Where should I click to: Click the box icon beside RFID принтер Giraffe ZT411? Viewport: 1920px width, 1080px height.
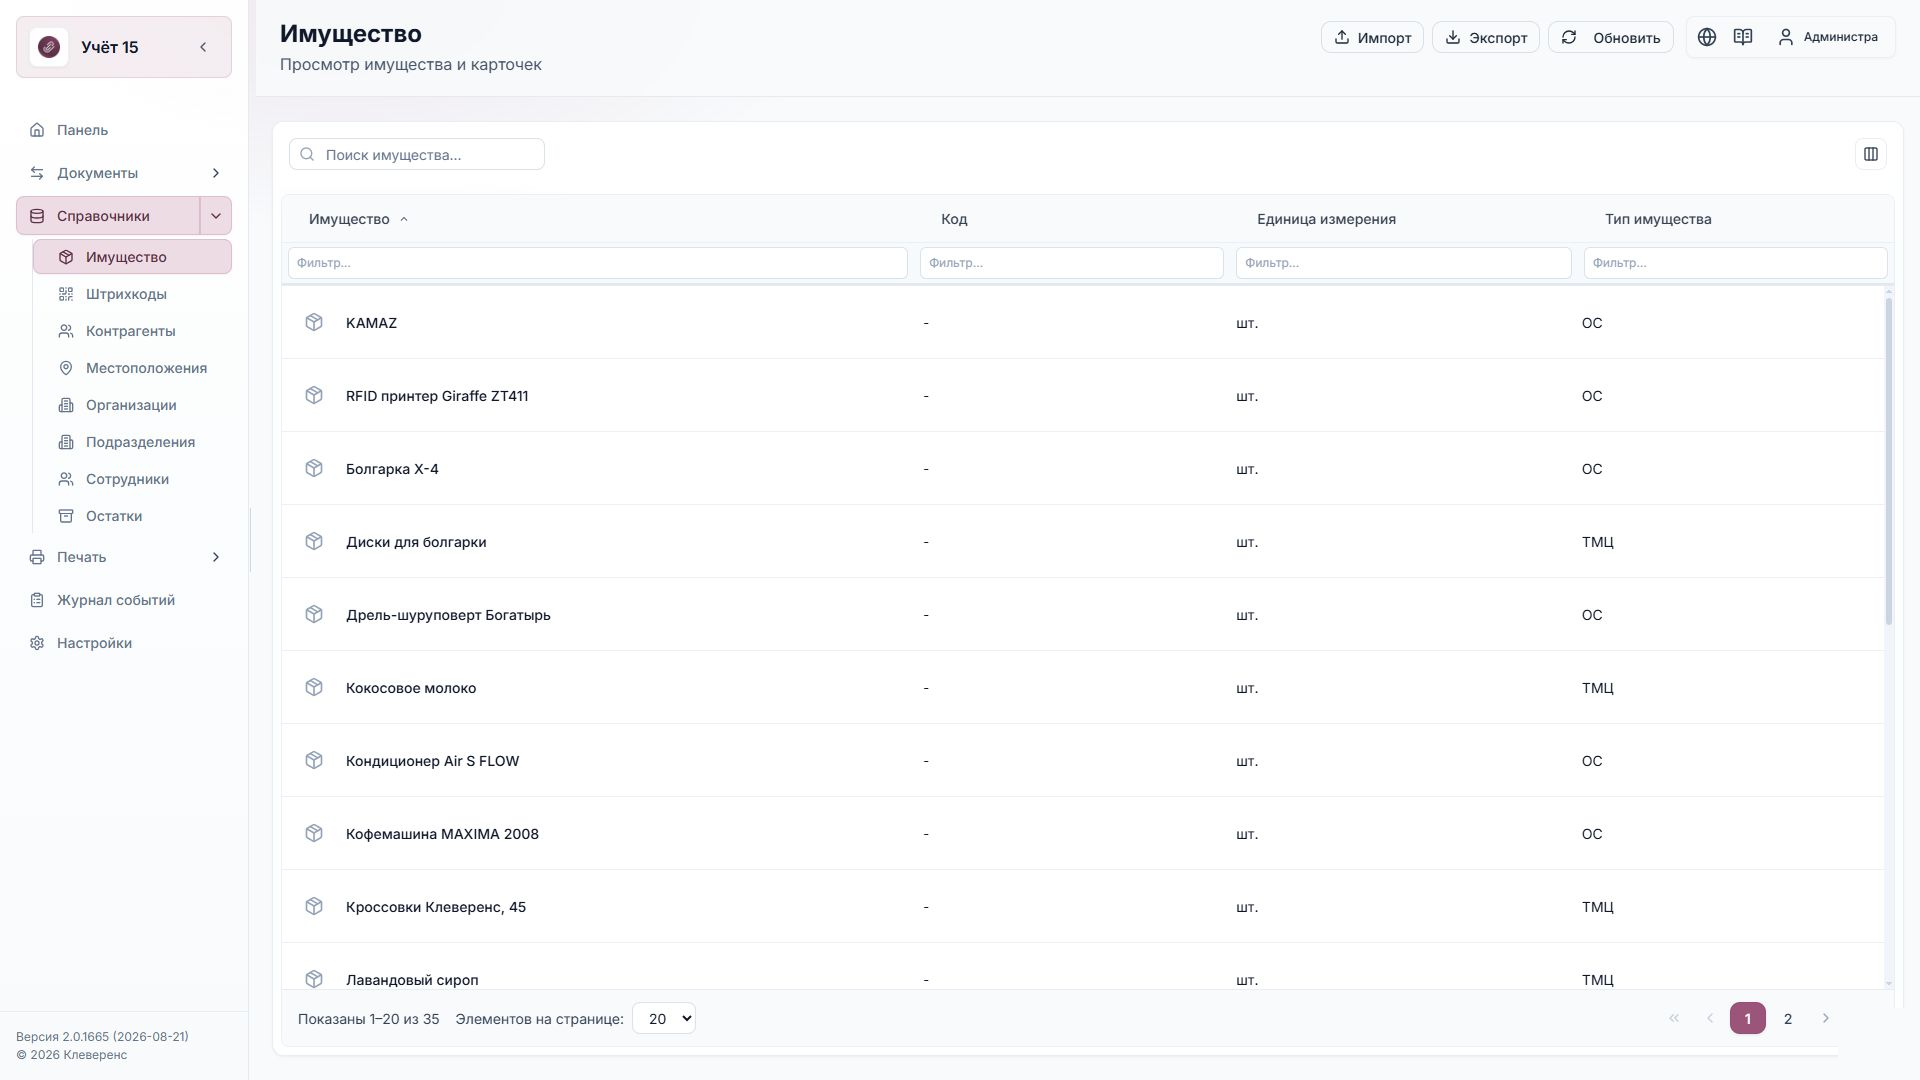(x=314, y=395)
